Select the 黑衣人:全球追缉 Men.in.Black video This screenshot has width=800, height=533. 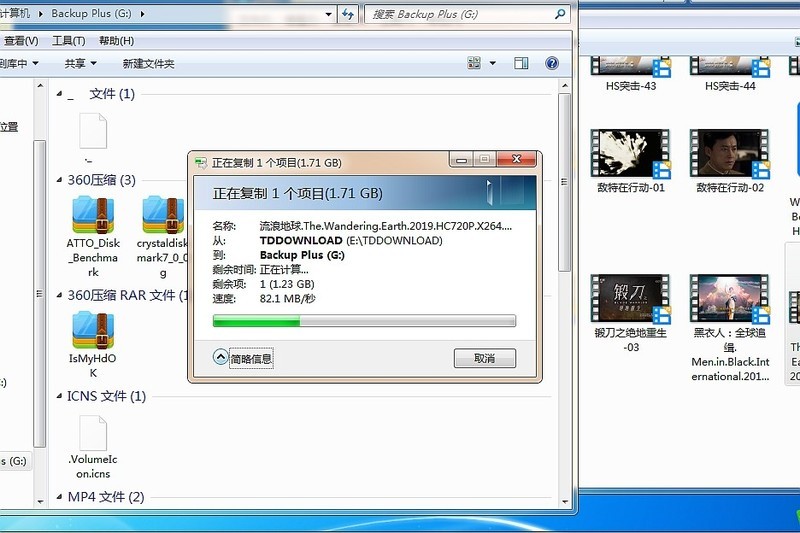click(730, 299)
